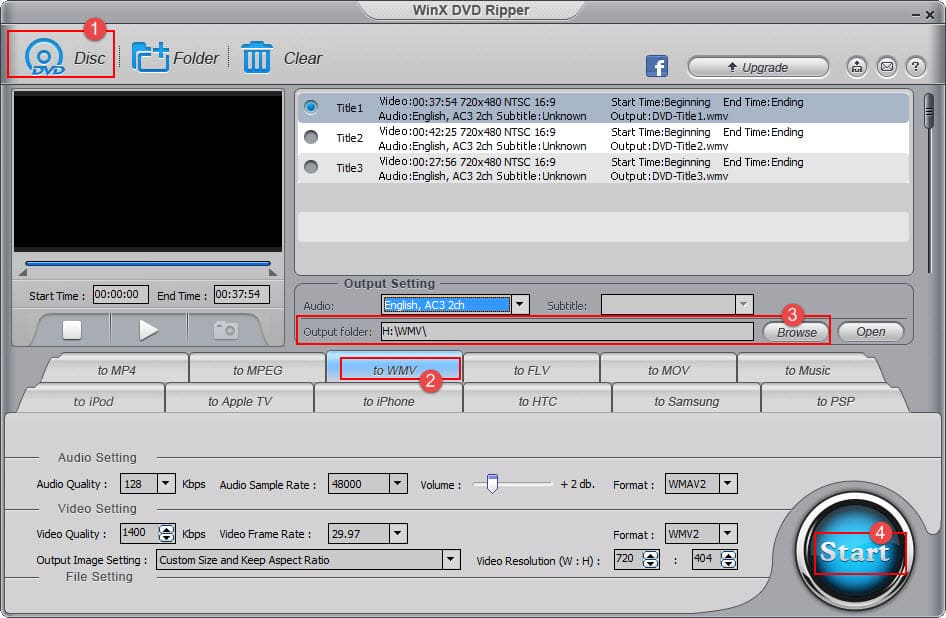Hit the big Start button
The height and width of the screenshot is (618, 946).
click(x=855, y=552)
